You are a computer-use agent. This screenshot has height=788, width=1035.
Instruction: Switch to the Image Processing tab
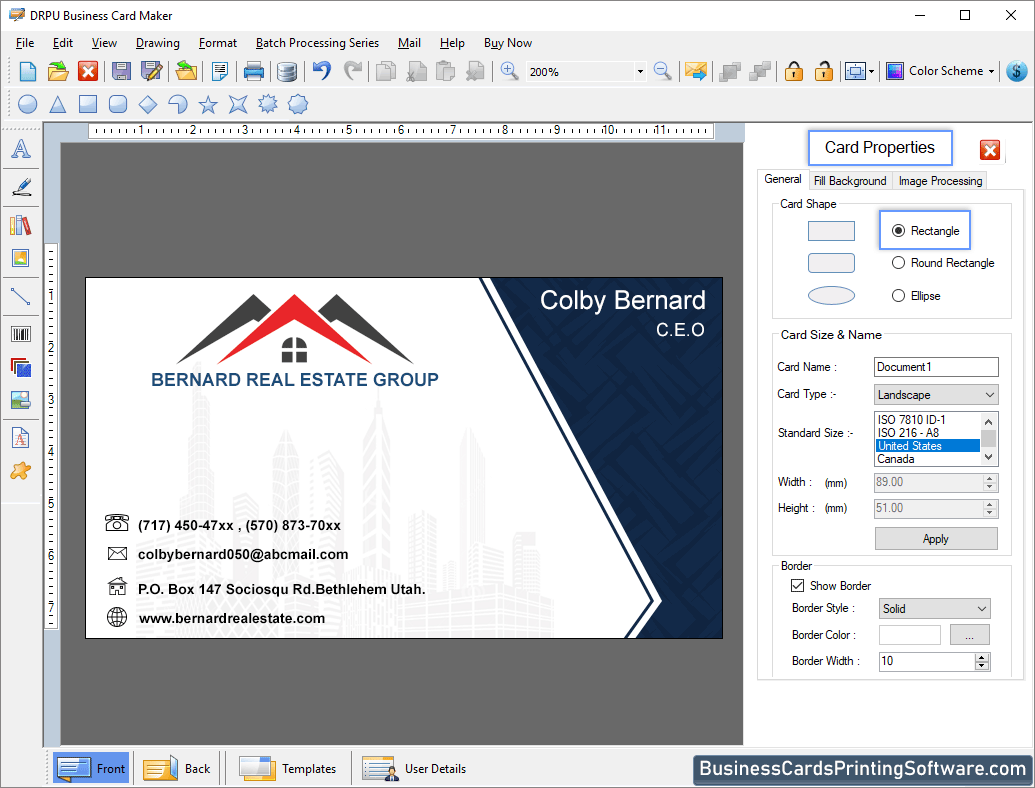[x=940, y=181]
